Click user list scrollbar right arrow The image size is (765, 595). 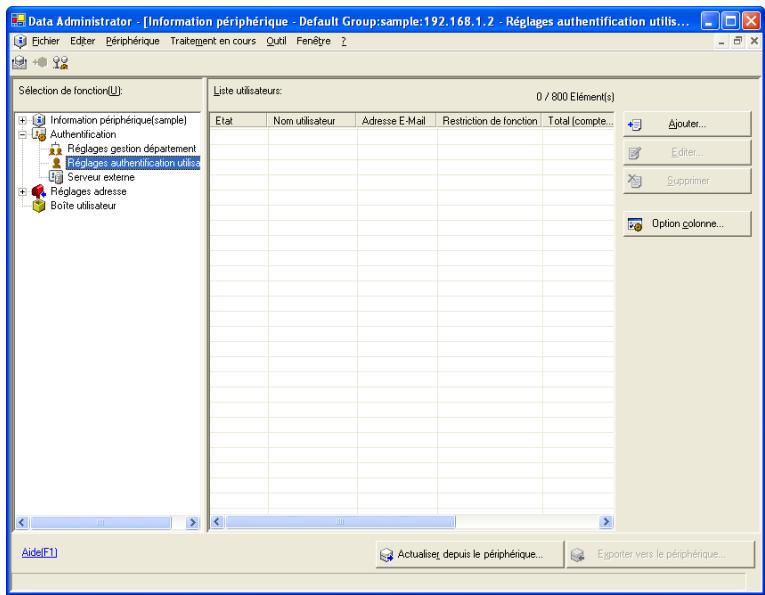tap(606, 522)
